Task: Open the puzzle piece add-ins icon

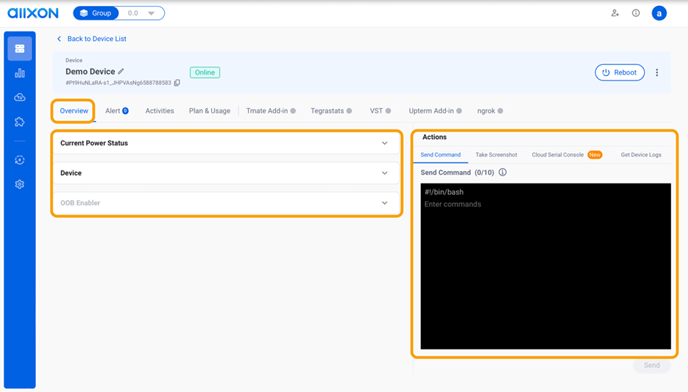Action: pos(20,122)
